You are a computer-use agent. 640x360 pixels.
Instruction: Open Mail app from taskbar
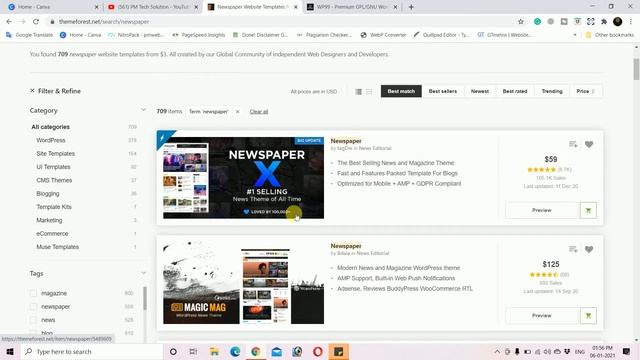276,351
